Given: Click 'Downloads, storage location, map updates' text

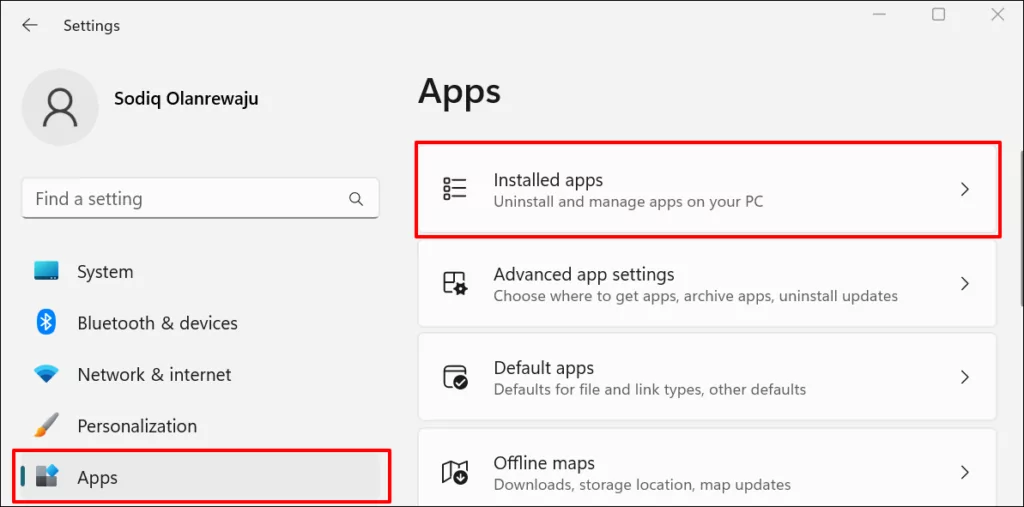Looking at the screenshot, I should (642, 485).
